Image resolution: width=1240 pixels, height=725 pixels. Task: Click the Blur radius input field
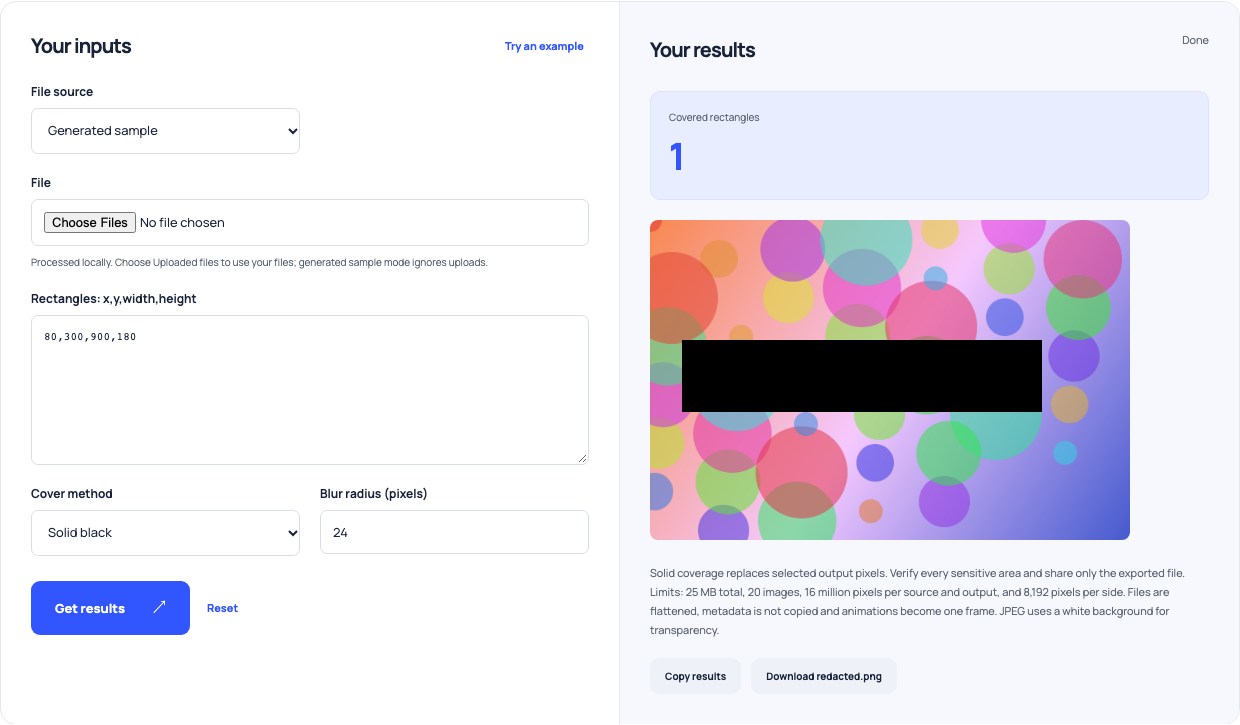(x=454, y=533)
